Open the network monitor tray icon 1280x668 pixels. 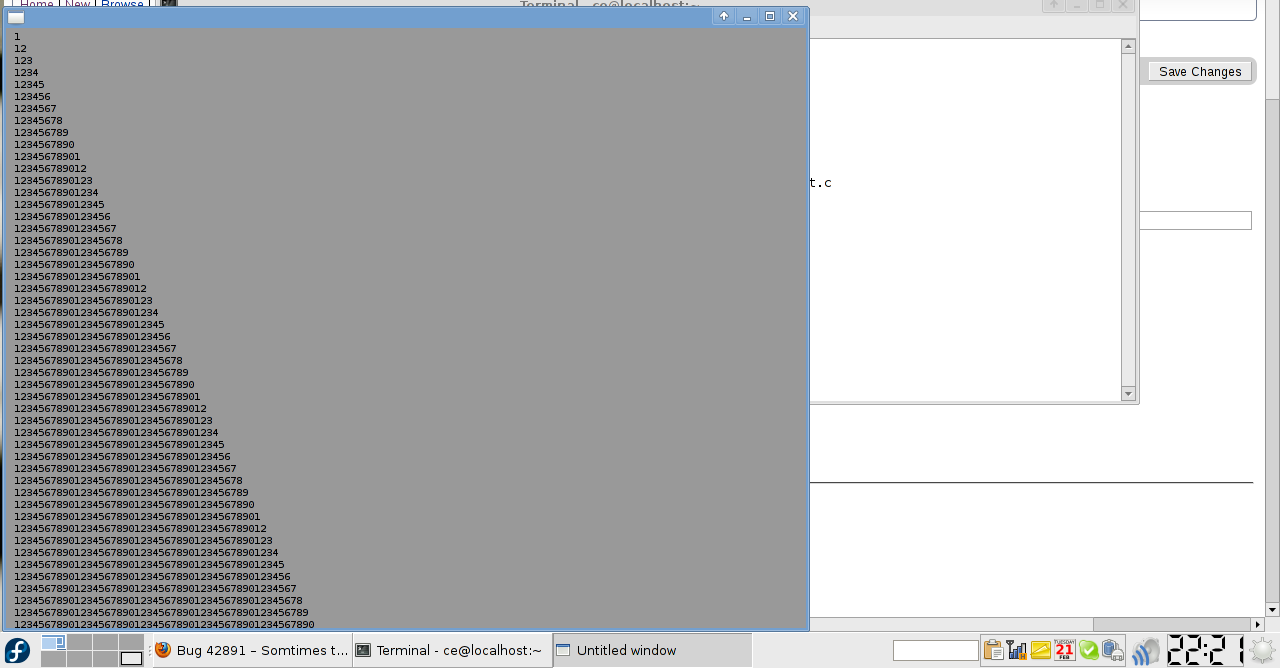(x=1017, y=650)
